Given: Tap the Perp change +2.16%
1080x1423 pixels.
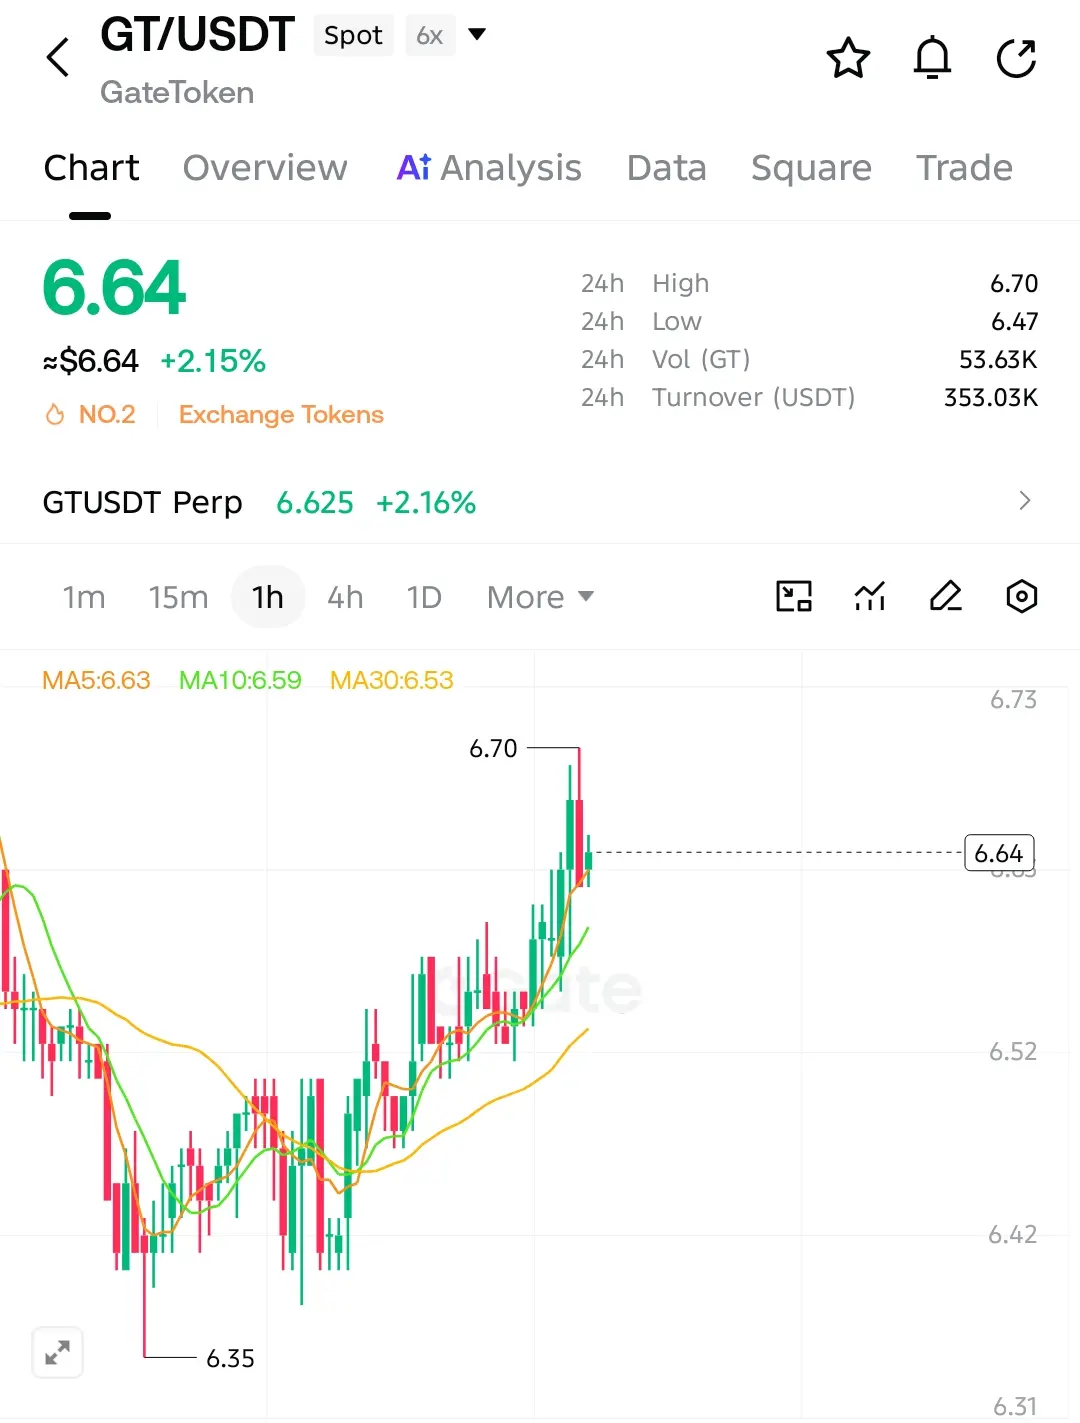Looking at the screenshot, I should click(x=426, y=502).
